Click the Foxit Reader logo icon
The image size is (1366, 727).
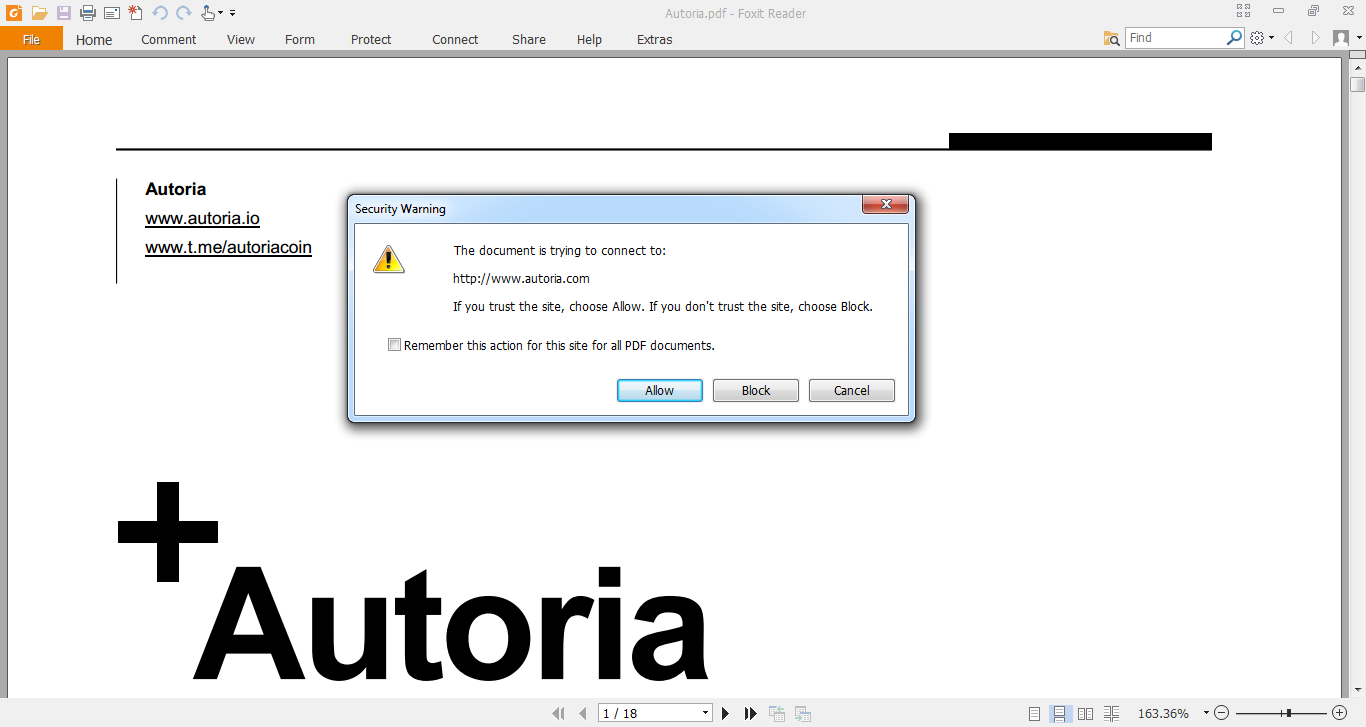14,13
